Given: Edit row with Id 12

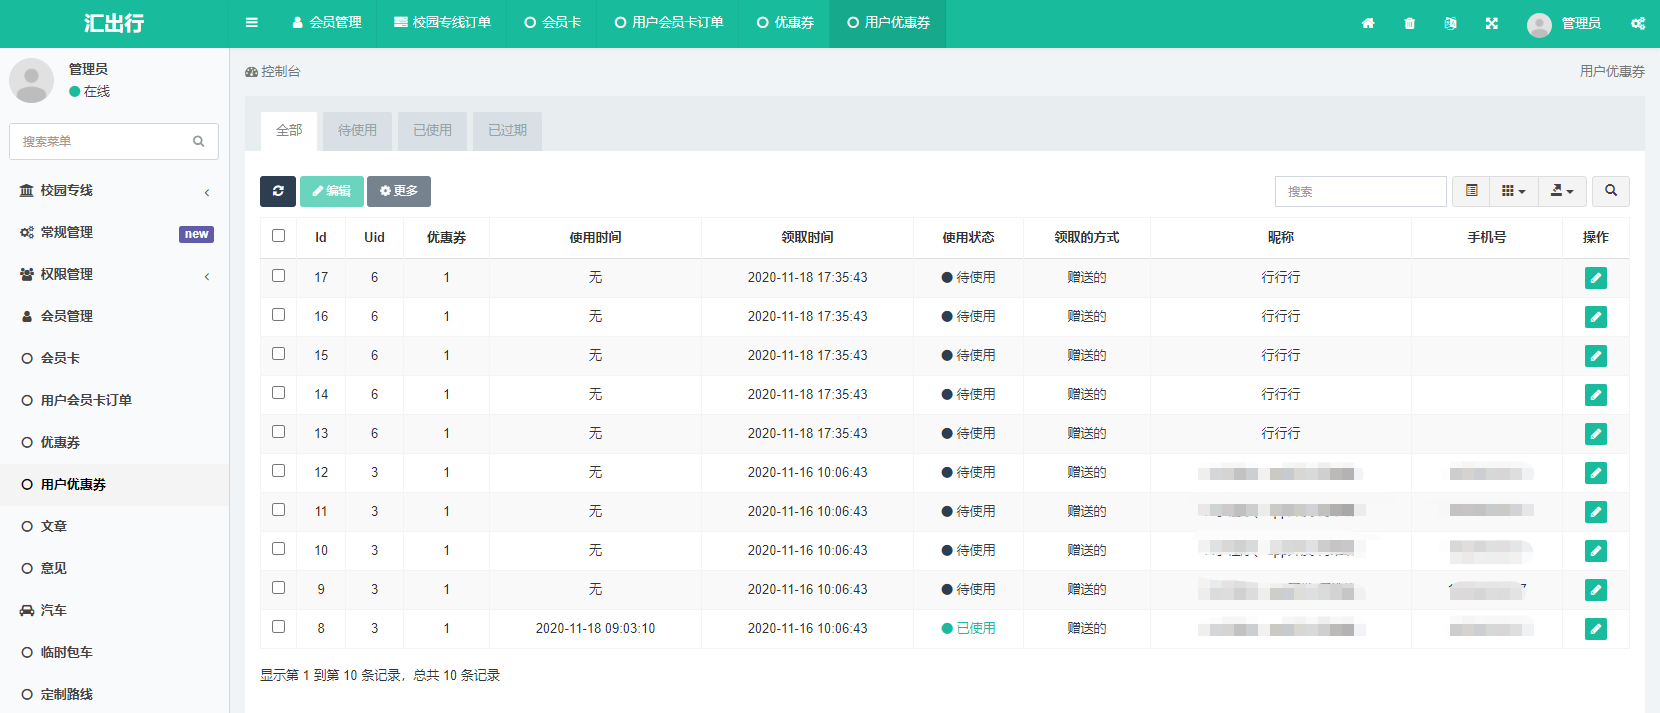Looking at the screenshot, I should tap(1596, 473).
